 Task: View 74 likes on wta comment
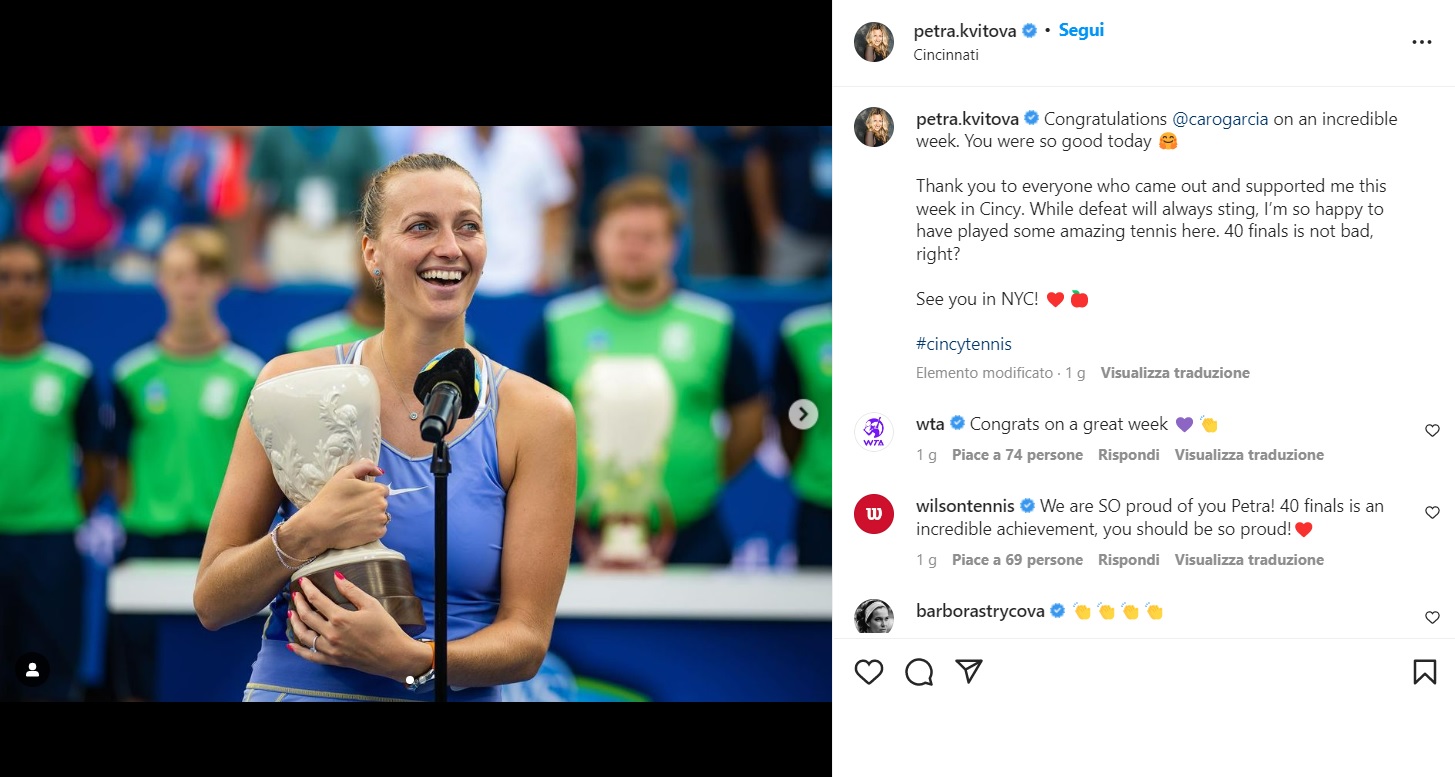(x=1017, y=455)
